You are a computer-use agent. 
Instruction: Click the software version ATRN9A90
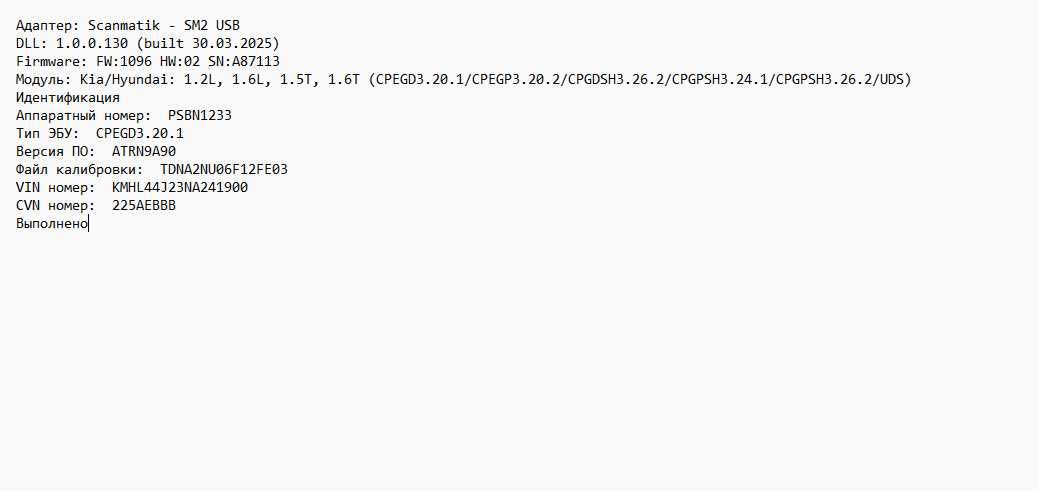pyautogui.click(x=144, y=151)
